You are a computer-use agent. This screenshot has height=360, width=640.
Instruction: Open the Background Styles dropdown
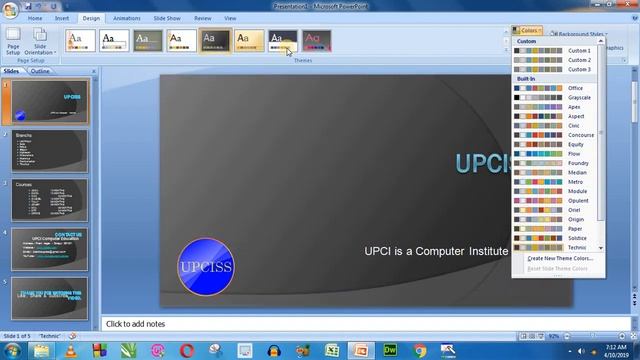pos(578,34)
